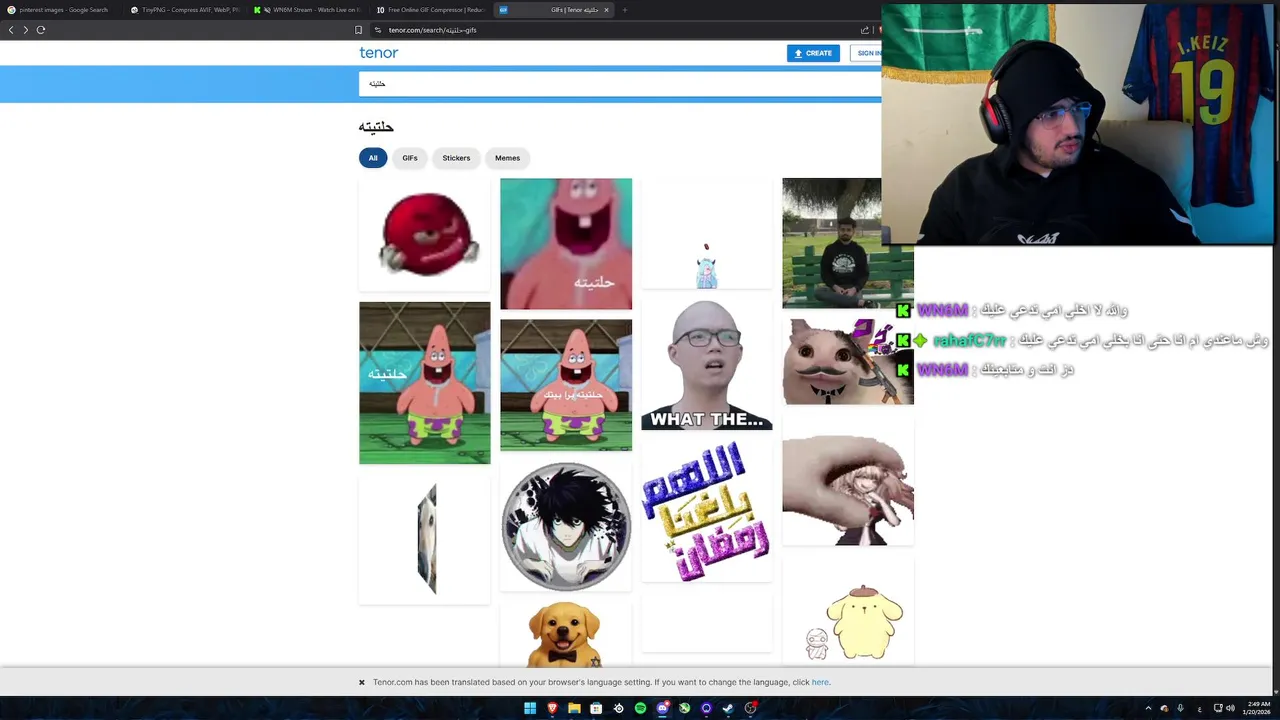Screen dimensions: 1280x720
Task: Go forward with the browser forward arrow
Action: 26,30
